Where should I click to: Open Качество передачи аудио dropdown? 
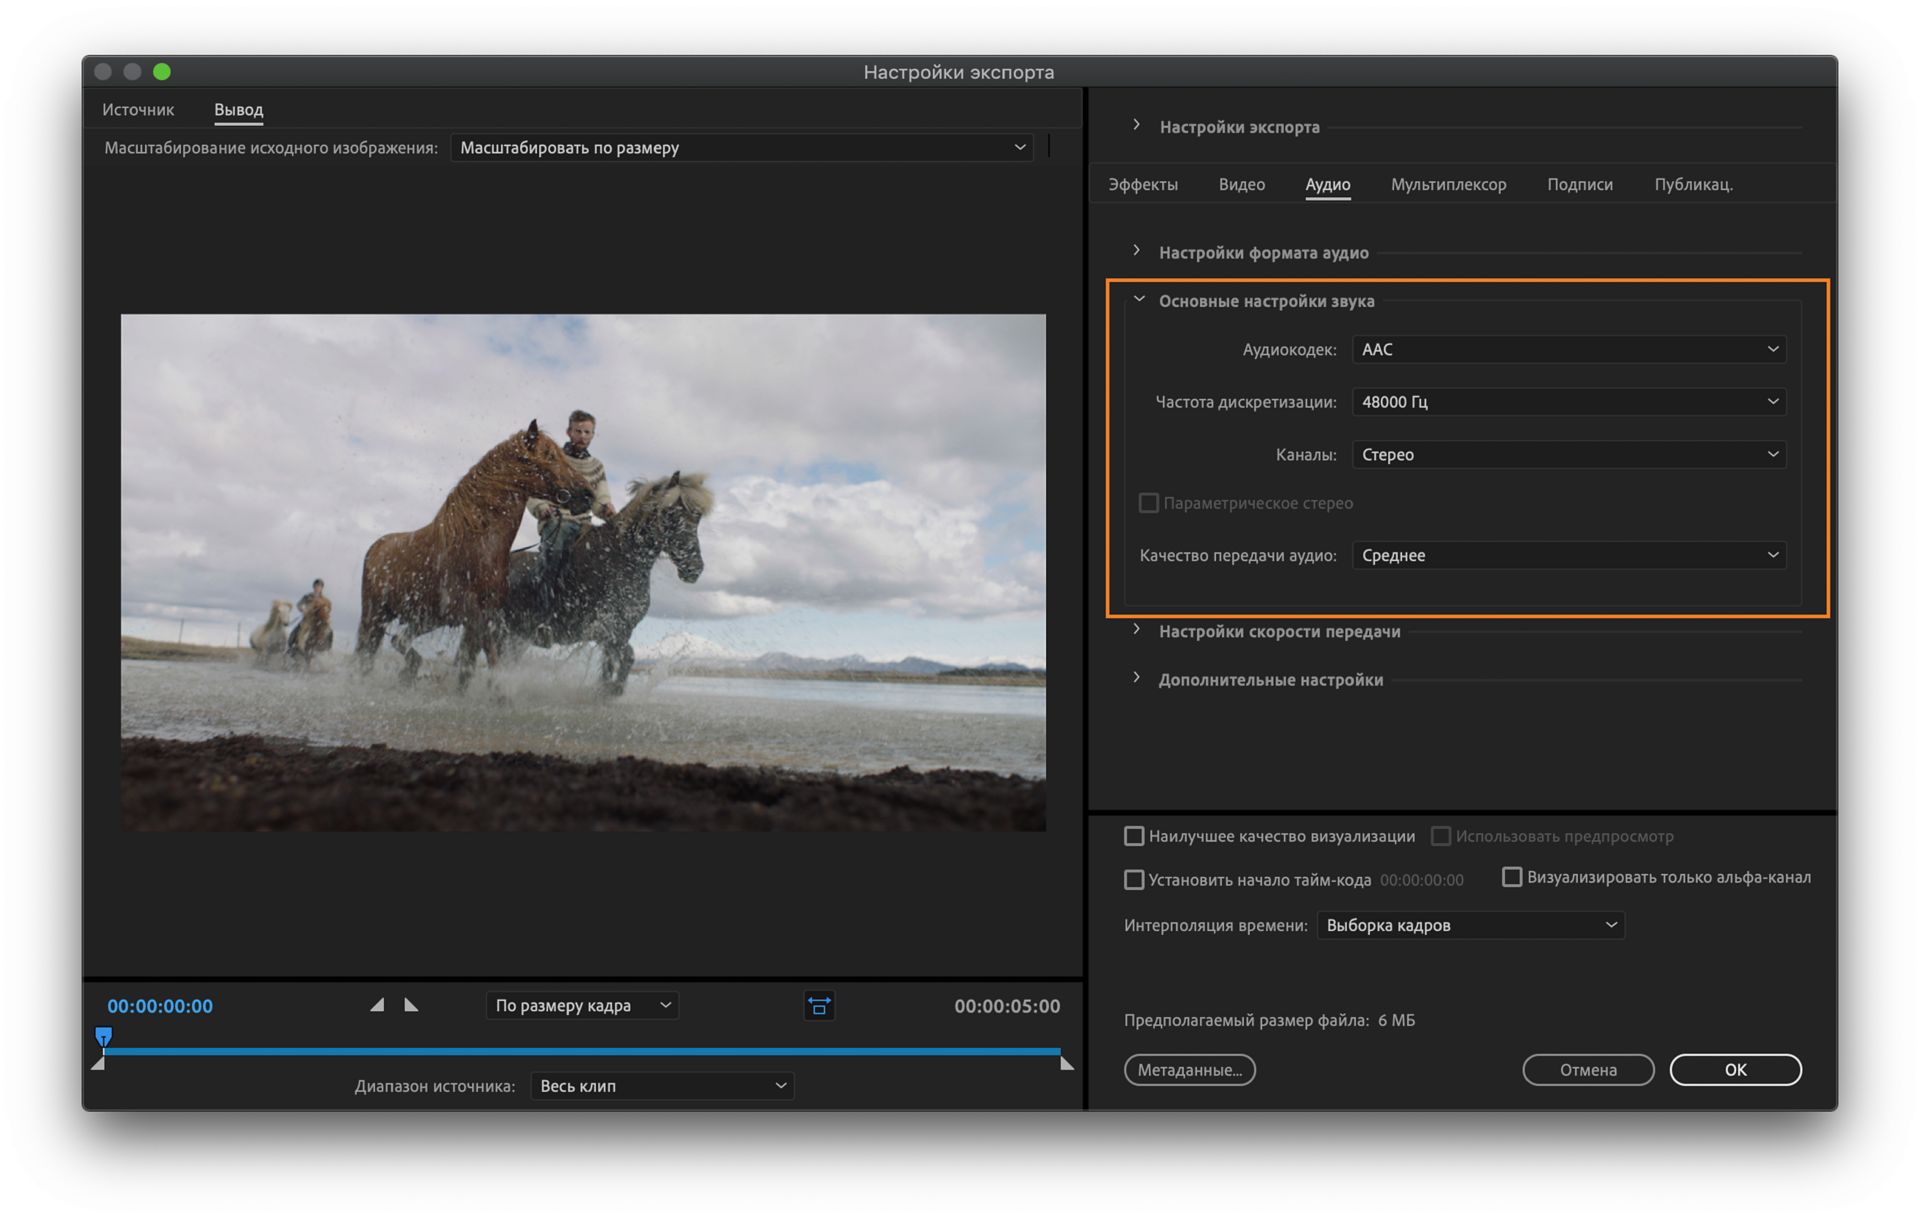click(1569, 555)
